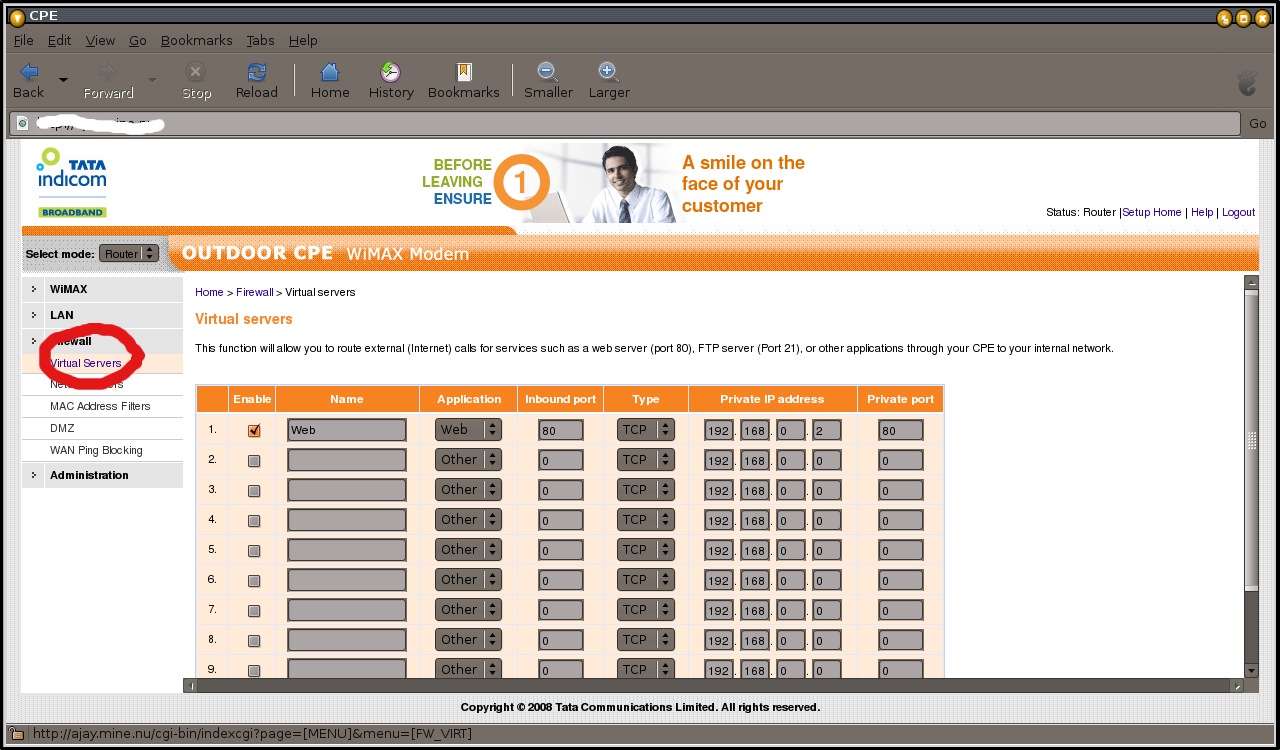Viewport: 1280px width, 750px height.
Task: Click the Larger zoom-in icon
Action: click(x=609, y=72)
